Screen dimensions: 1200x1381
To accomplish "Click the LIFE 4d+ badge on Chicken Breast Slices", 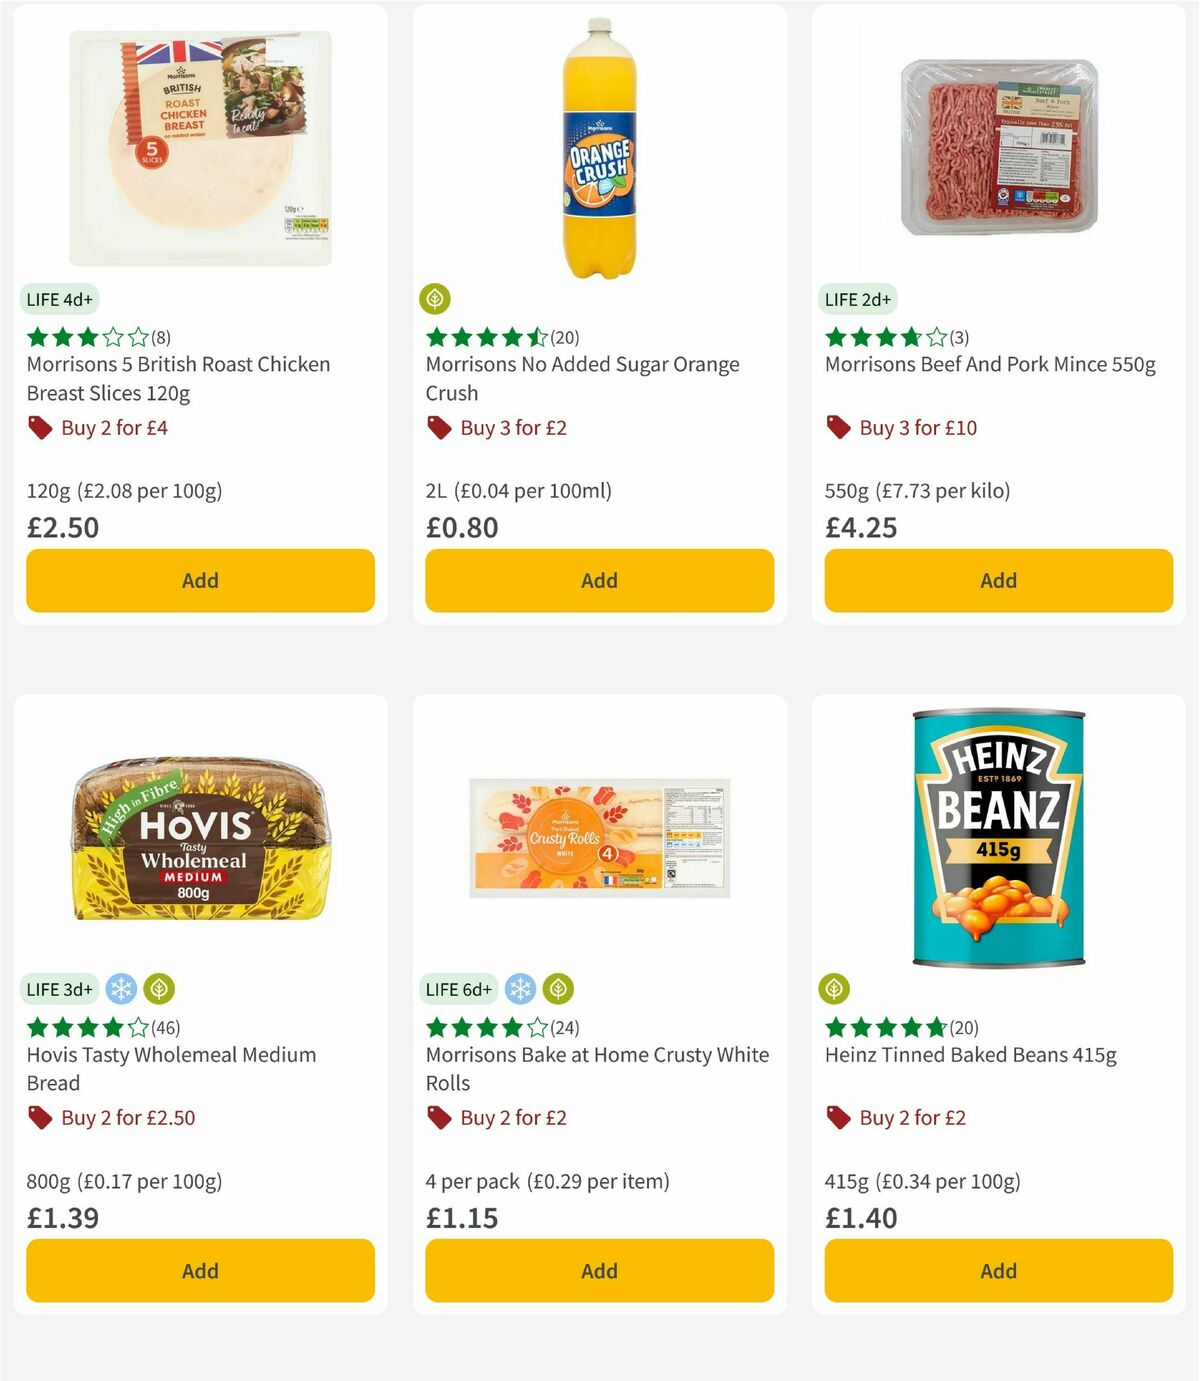I will point(59,298).
